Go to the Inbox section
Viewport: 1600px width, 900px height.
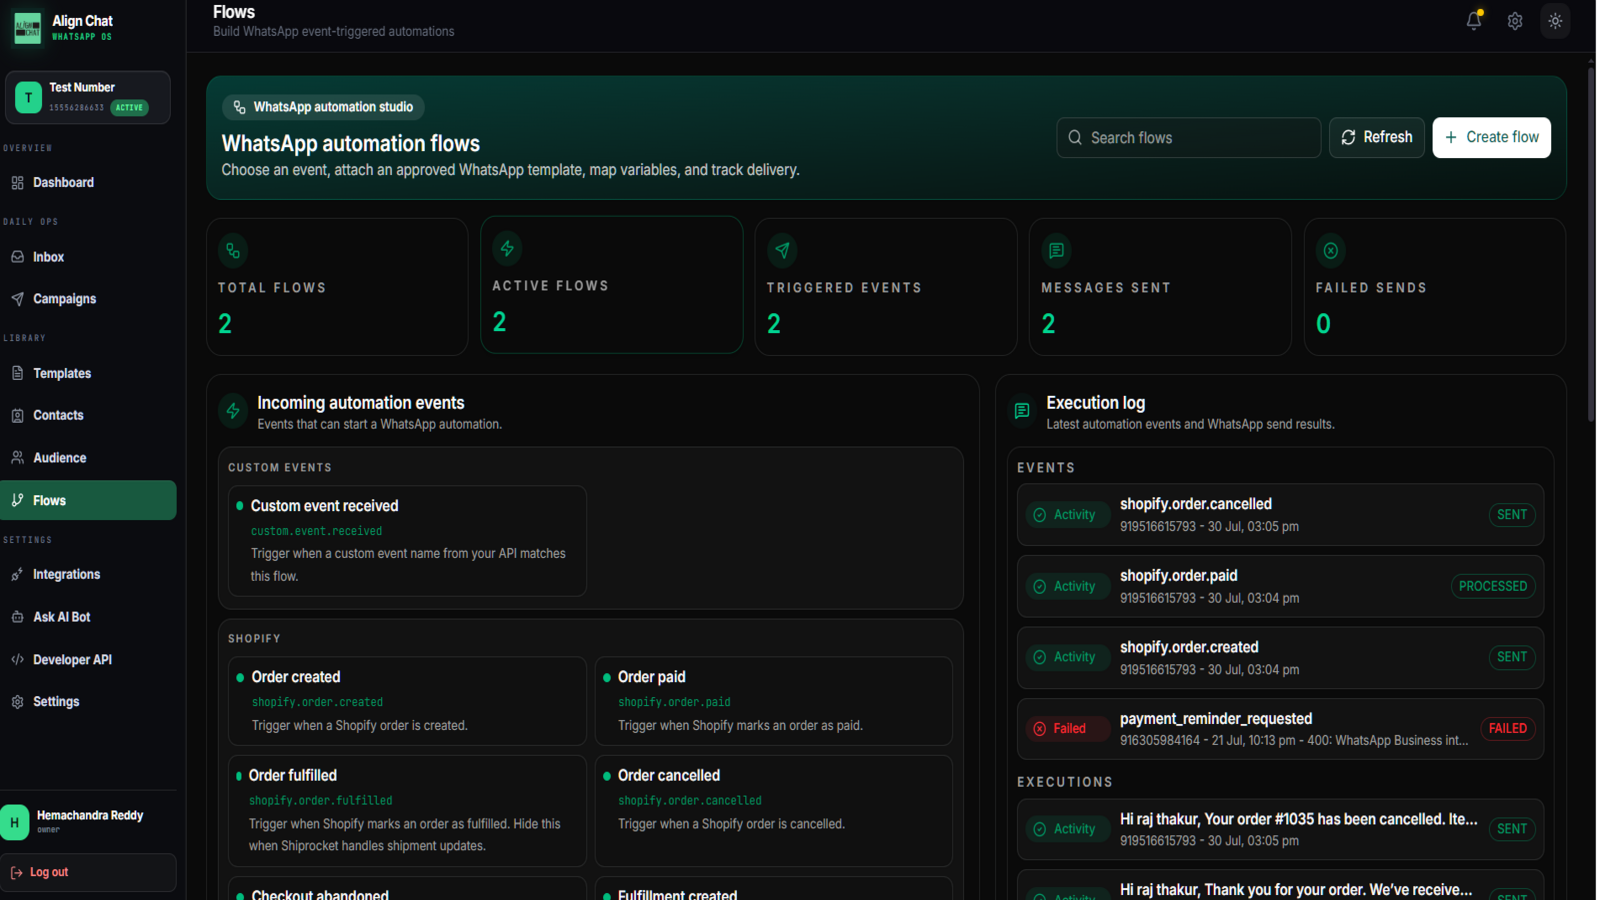[88, 257]
